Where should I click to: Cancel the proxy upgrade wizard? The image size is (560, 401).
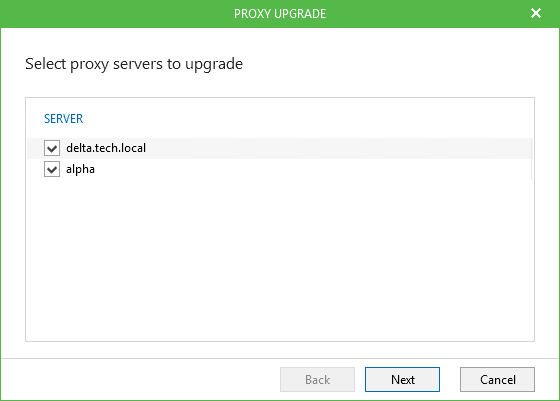coord(497,379)
